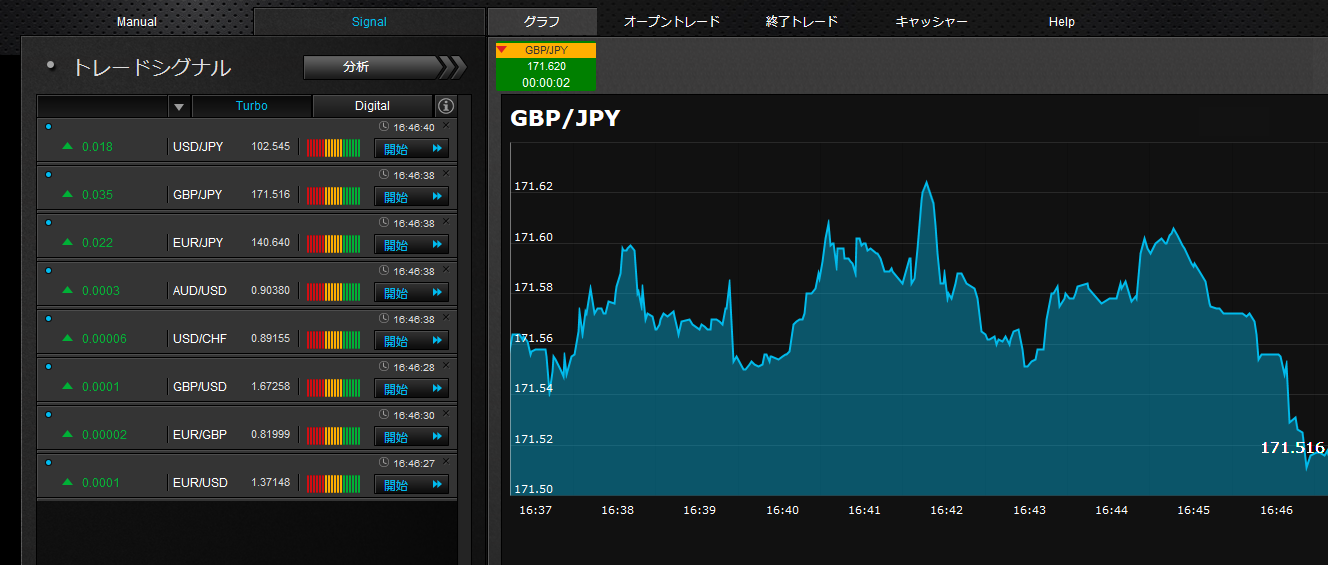Start the GBP/USD trade with 開始
This screenshot has height=565, width=1328.
tap(411, 389)
